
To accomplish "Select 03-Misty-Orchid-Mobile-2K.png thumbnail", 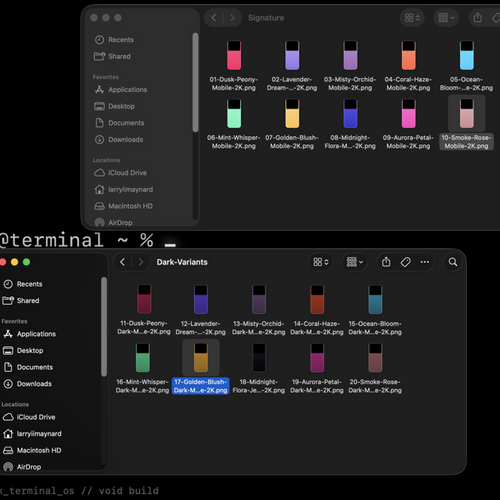I will [350, 55].
